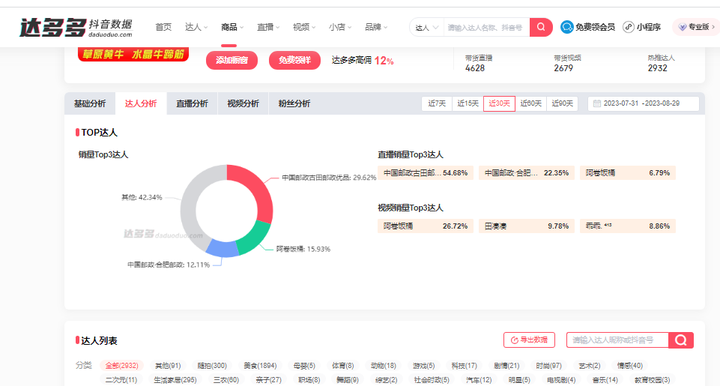Expand the 直播 navigation menu

click(268, 27)
